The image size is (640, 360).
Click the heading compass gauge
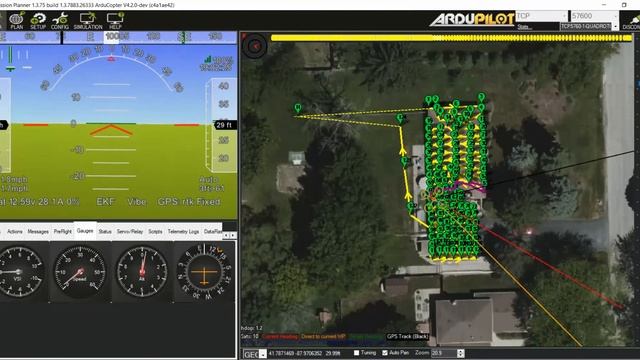(204, 272)
